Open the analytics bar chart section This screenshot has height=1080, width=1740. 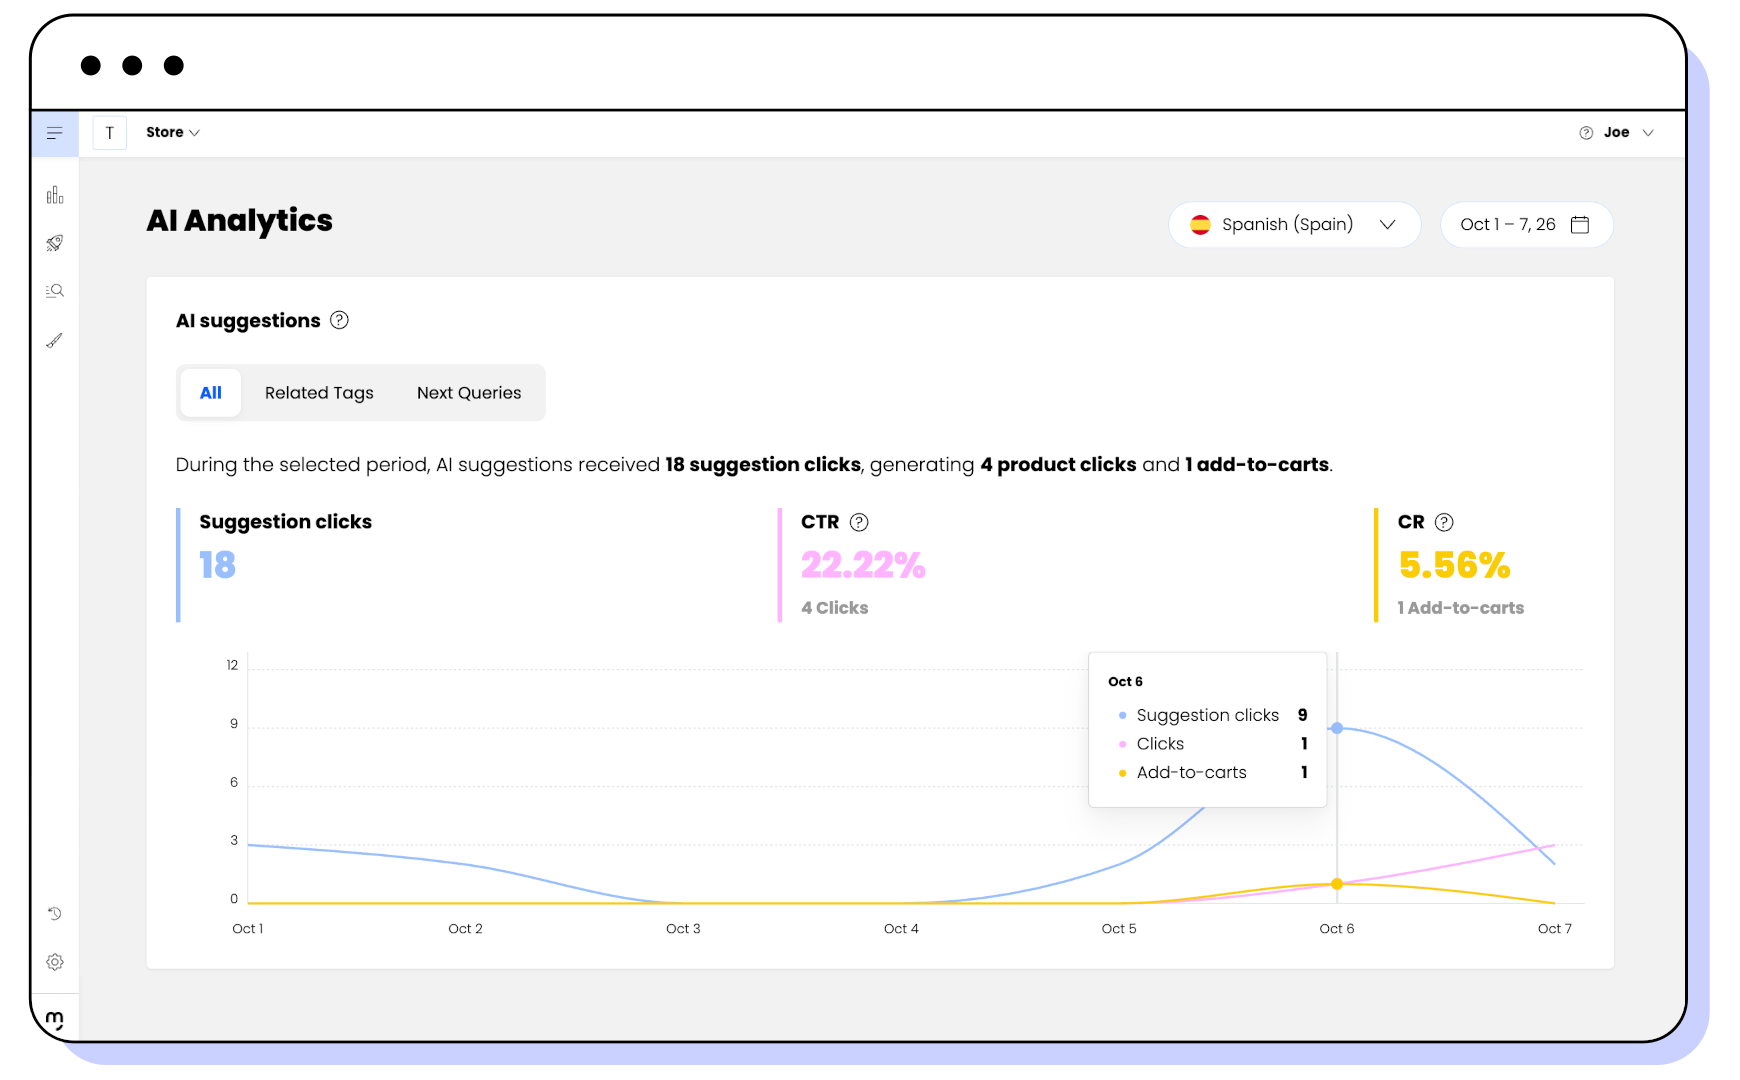(55, 195)
